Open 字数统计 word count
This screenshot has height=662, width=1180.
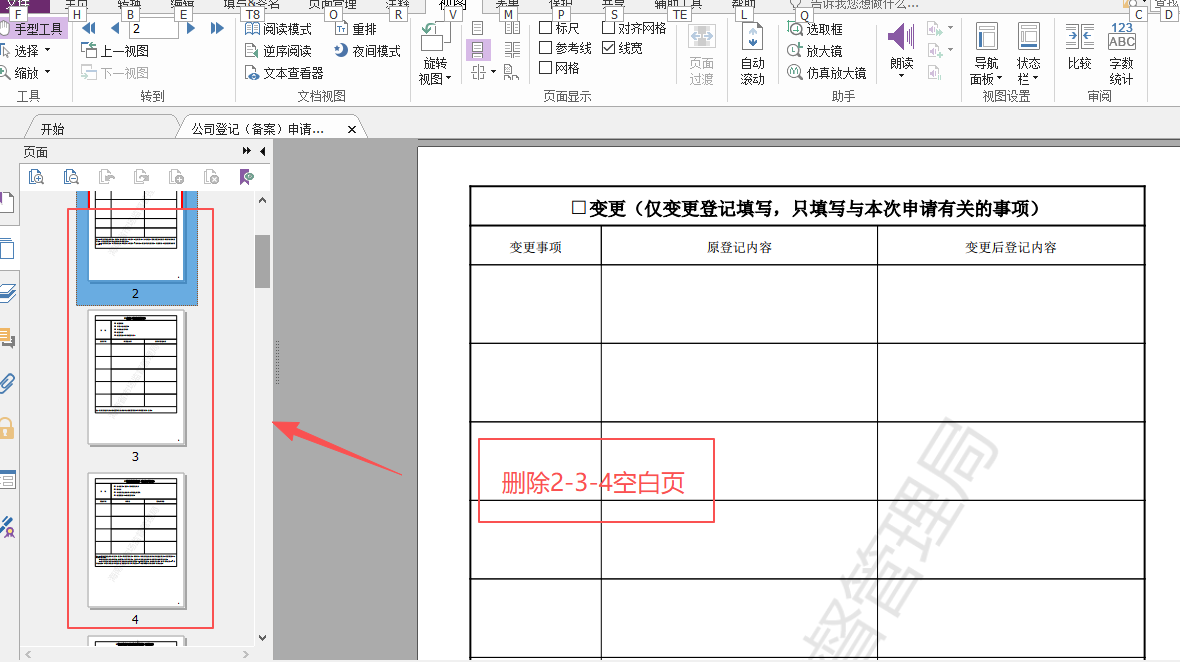click(1121, 54)
